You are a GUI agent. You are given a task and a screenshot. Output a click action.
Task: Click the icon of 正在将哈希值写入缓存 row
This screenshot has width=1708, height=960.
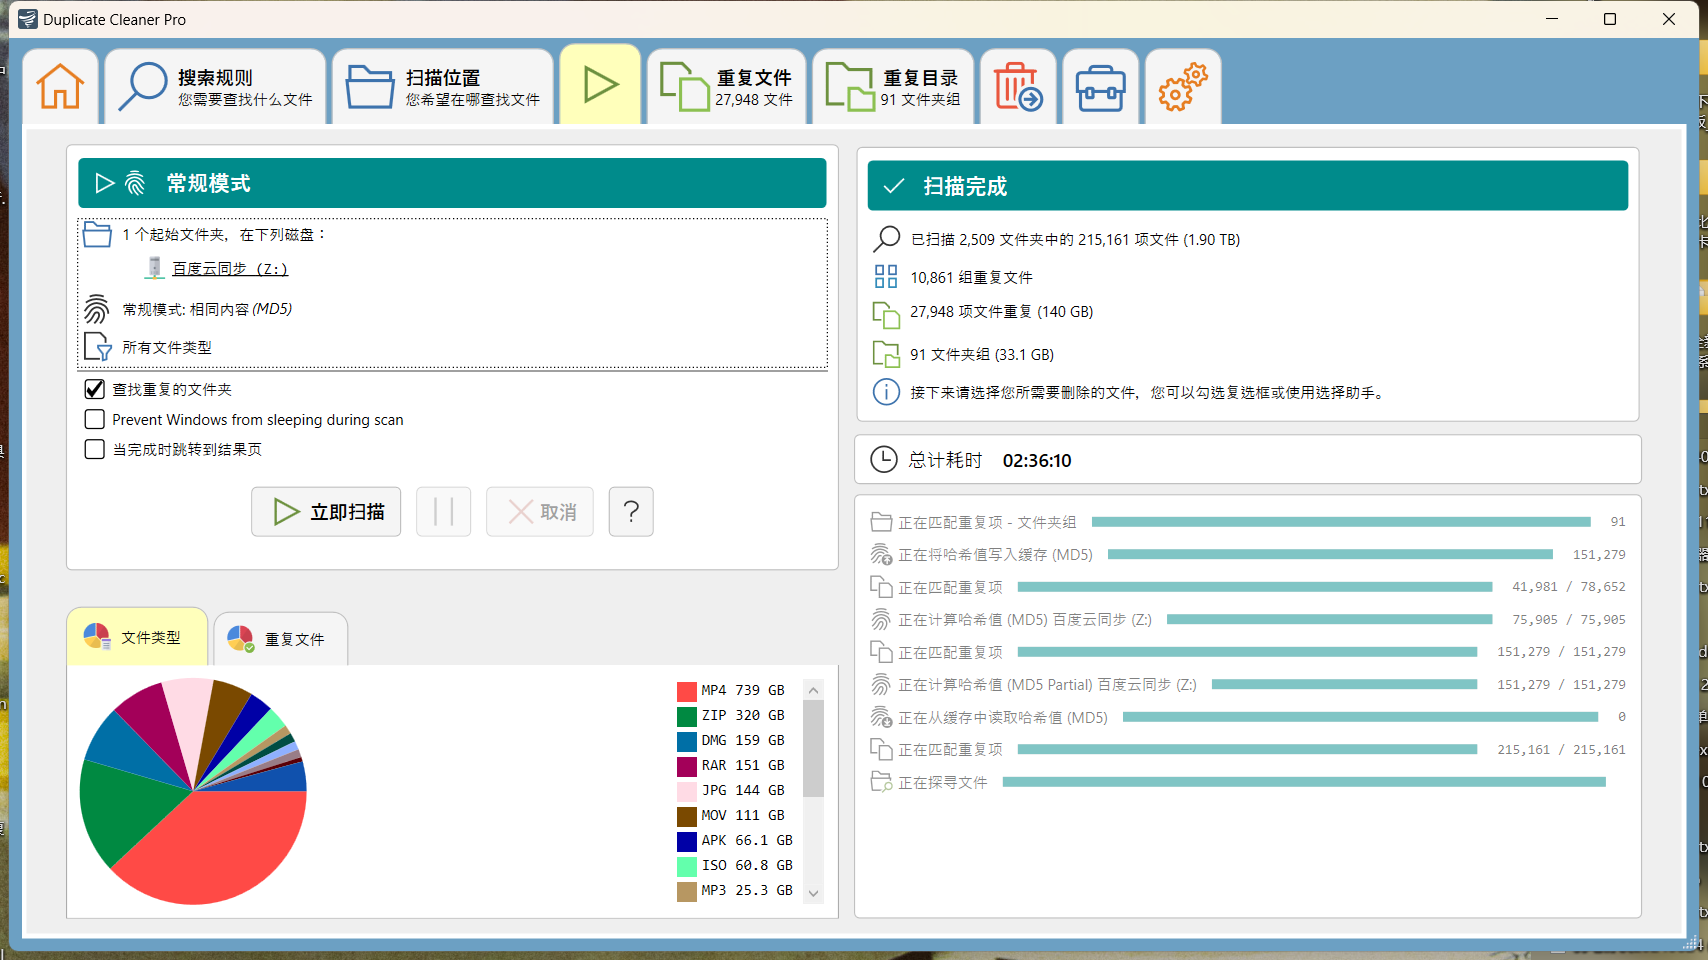pos(881,554)
